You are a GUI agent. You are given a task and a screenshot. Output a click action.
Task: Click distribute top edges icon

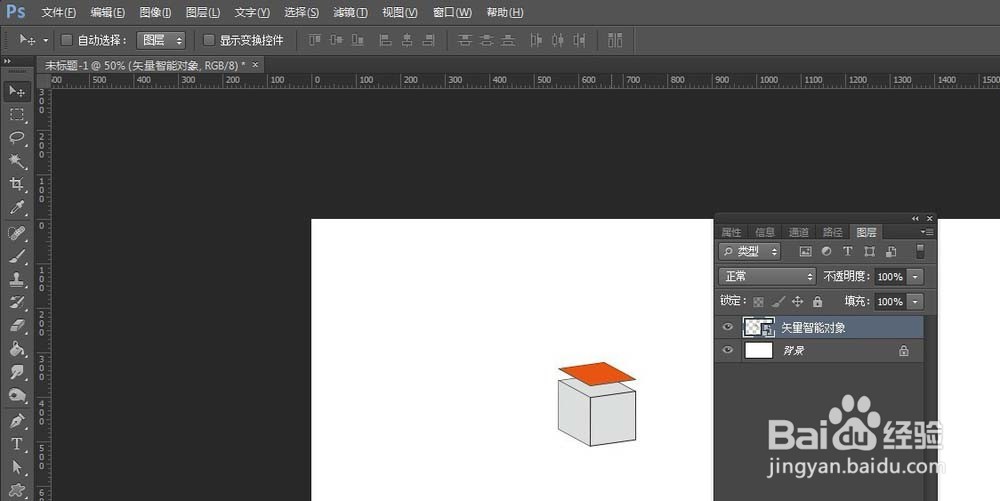click(465, 40)
